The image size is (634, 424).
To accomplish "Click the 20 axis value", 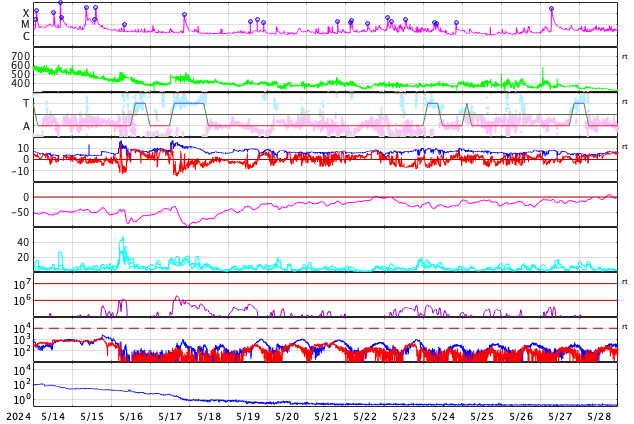I will (x=23, y=257).
